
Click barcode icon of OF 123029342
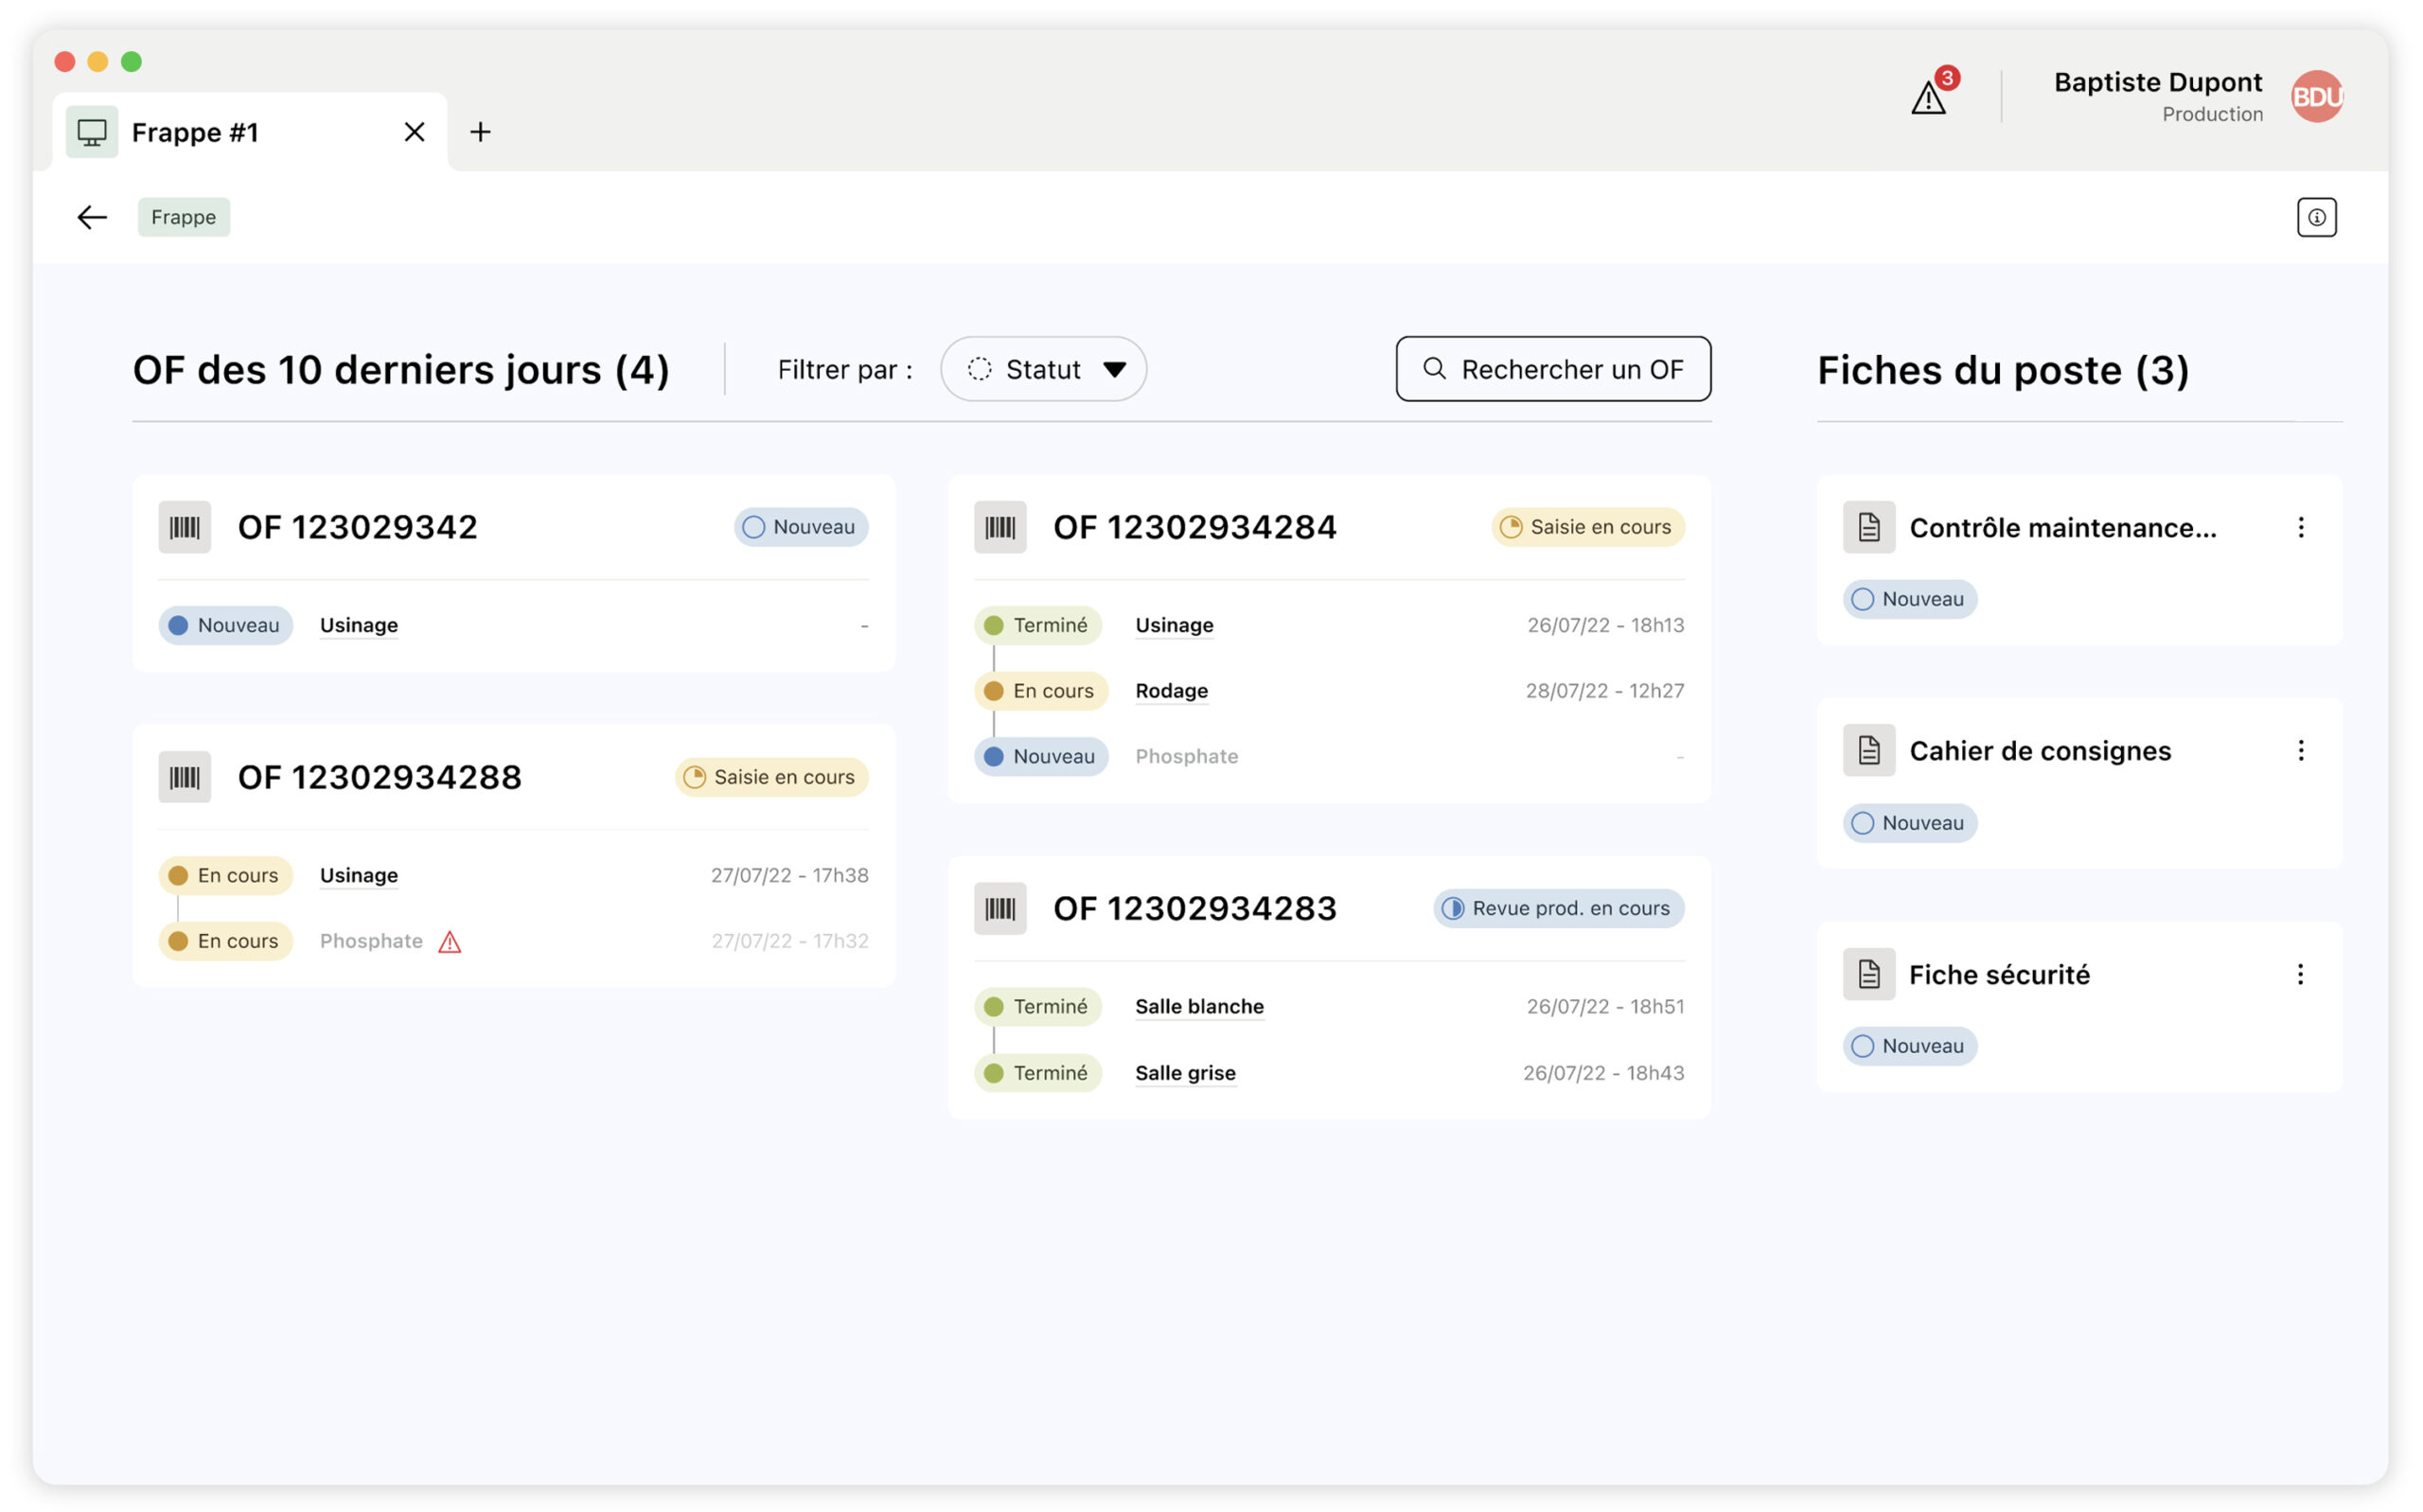pos(185,527)
